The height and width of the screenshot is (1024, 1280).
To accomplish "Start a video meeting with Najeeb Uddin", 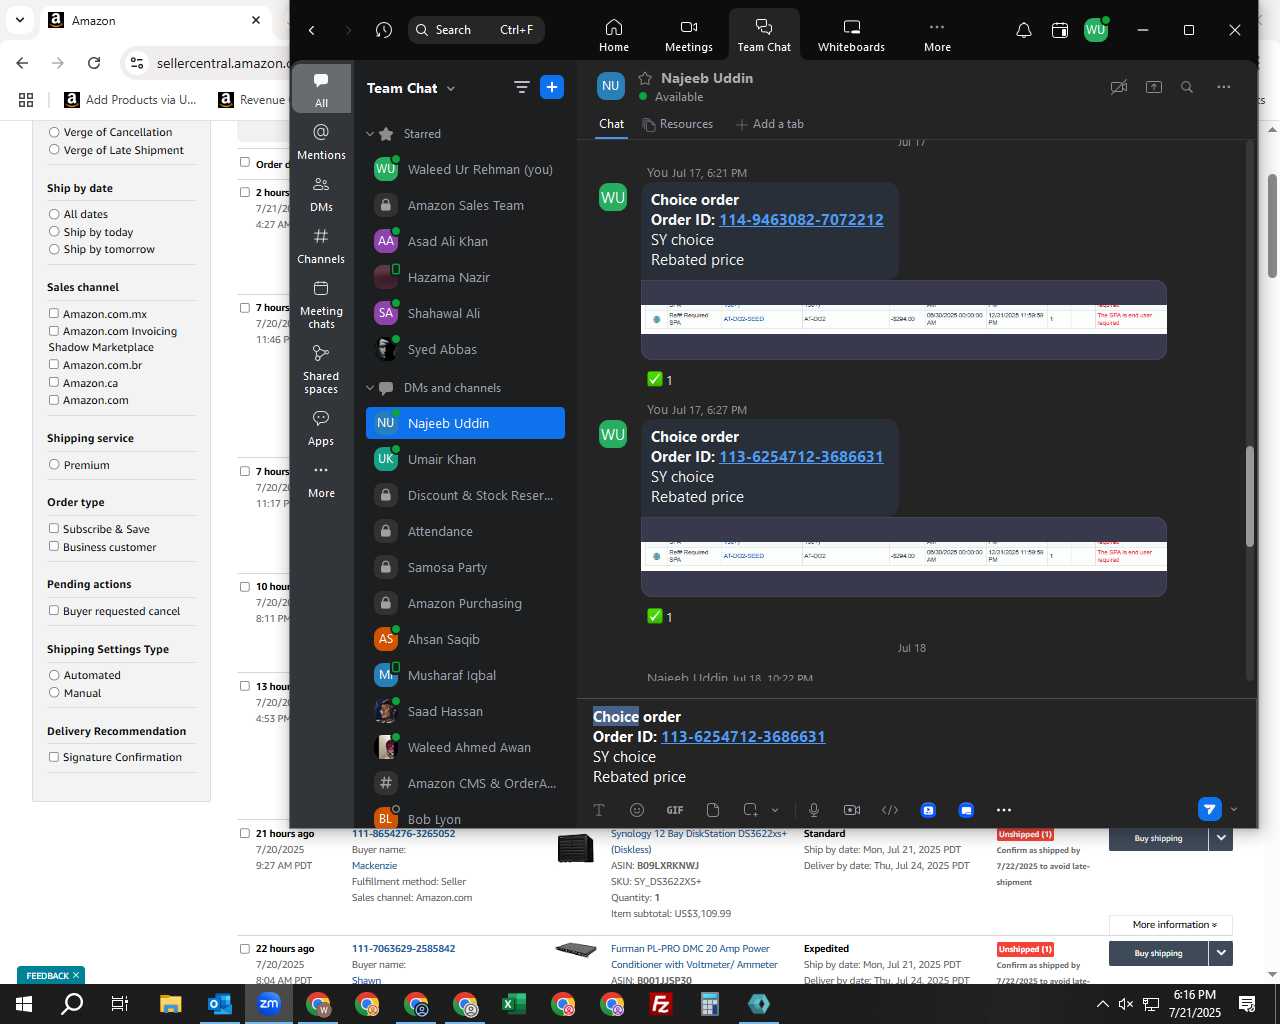I will point(1119,87).
